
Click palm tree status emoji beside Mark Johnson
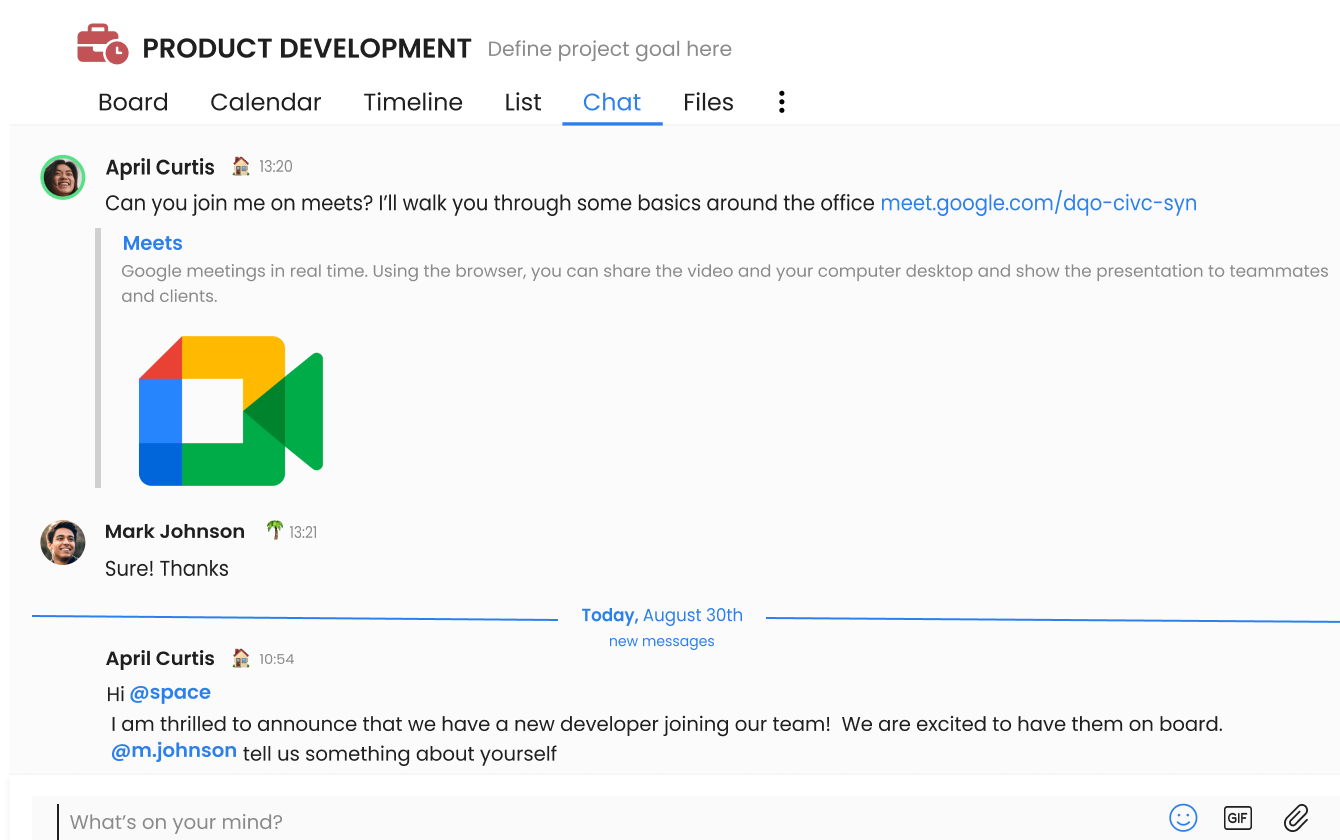point(274,530)
